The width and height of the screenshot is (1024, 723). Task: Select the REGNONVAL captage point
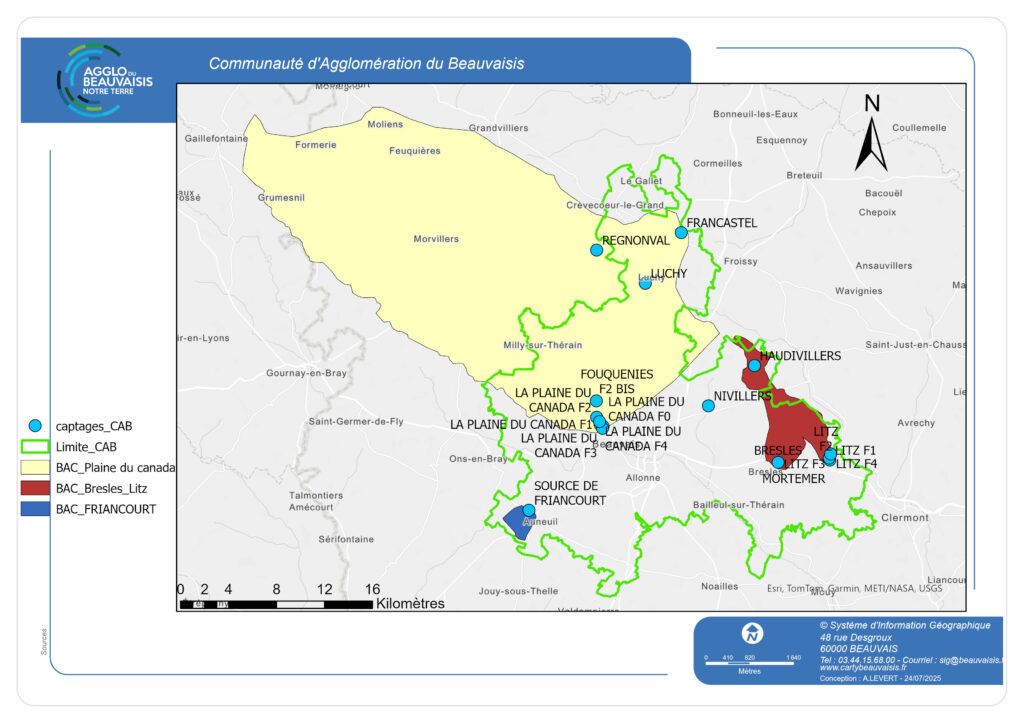coord(597,250)
